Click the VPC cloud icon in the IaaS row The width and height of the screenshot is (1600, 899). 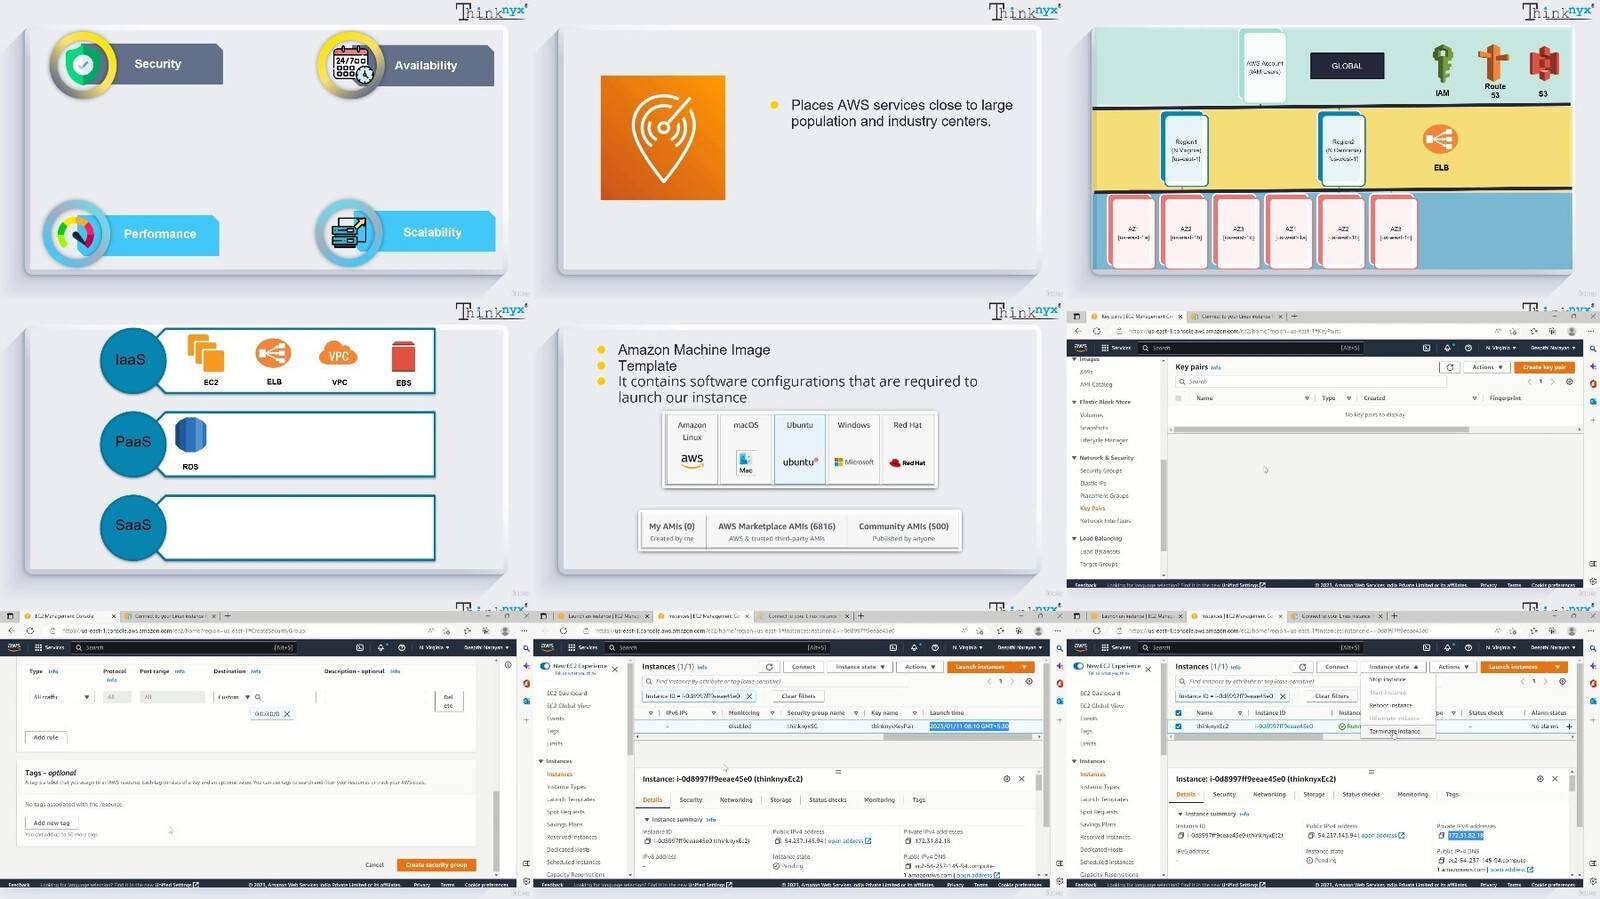(x=339, y=355)
